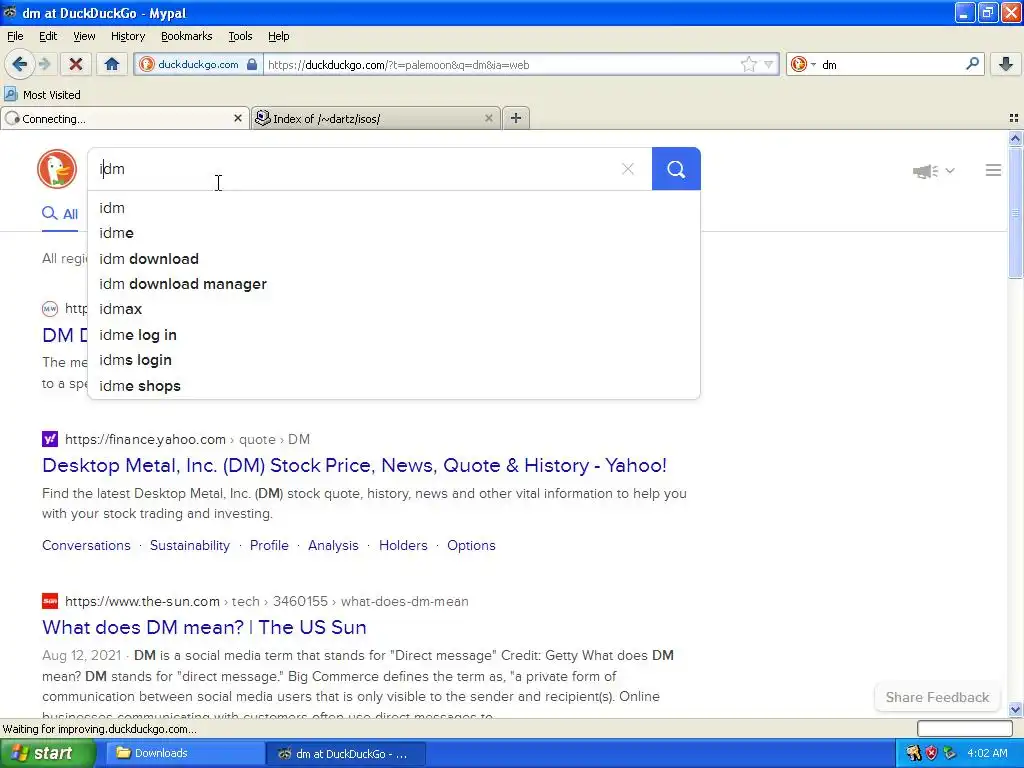1024x768 pixels.
Task: Open the Downloads arrow toolbar button
Action: coord(1006,64)
